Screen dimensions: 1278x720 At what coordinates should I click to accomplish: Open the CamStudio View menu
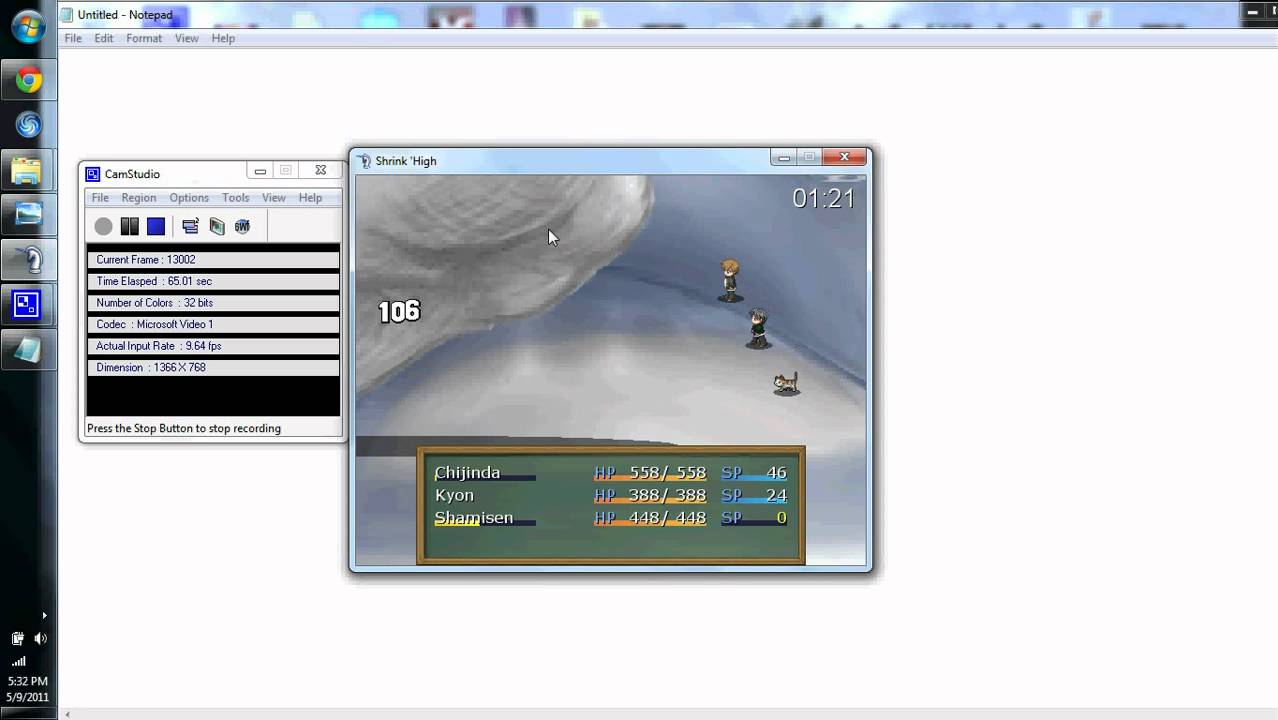pos(274,198)
